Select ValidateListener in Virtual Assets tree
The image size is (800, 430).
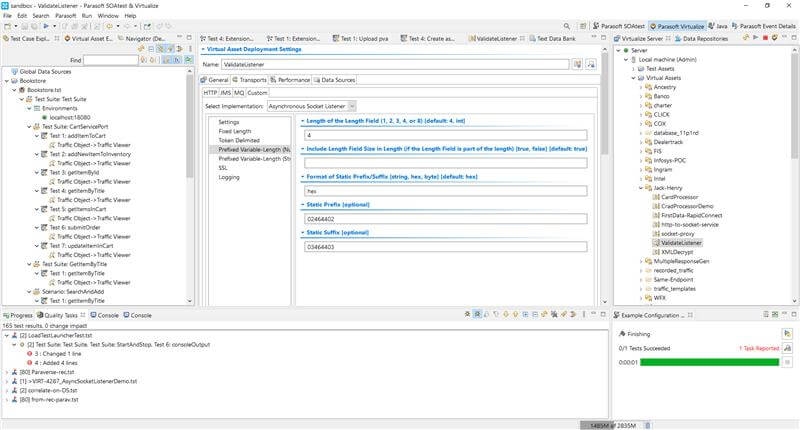pos(681,242)
